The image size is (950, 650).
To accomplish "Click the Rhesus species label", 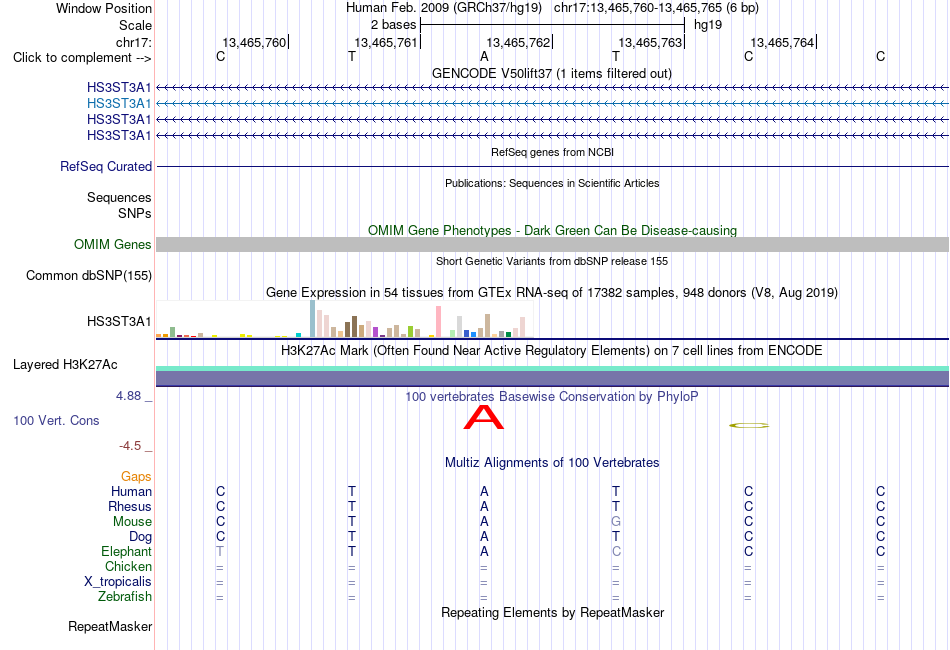I will tap(130, 506).
